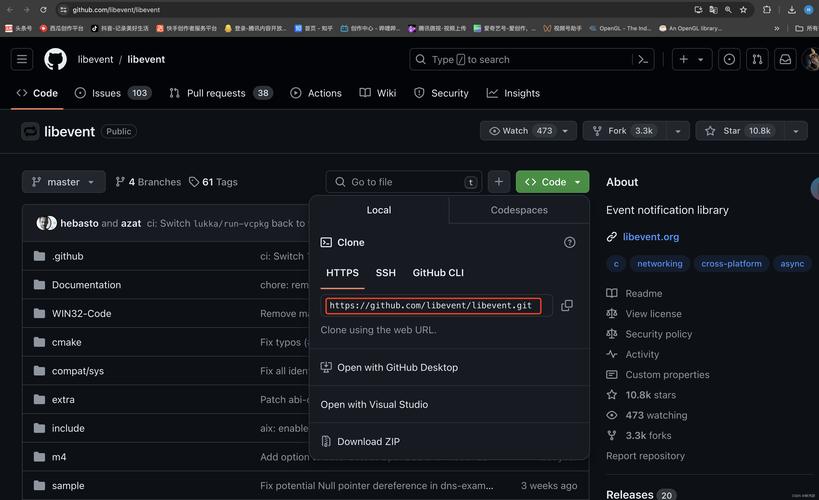Click the Go to file search field
The image size is (819, 500).
click(x=400, y=182)
